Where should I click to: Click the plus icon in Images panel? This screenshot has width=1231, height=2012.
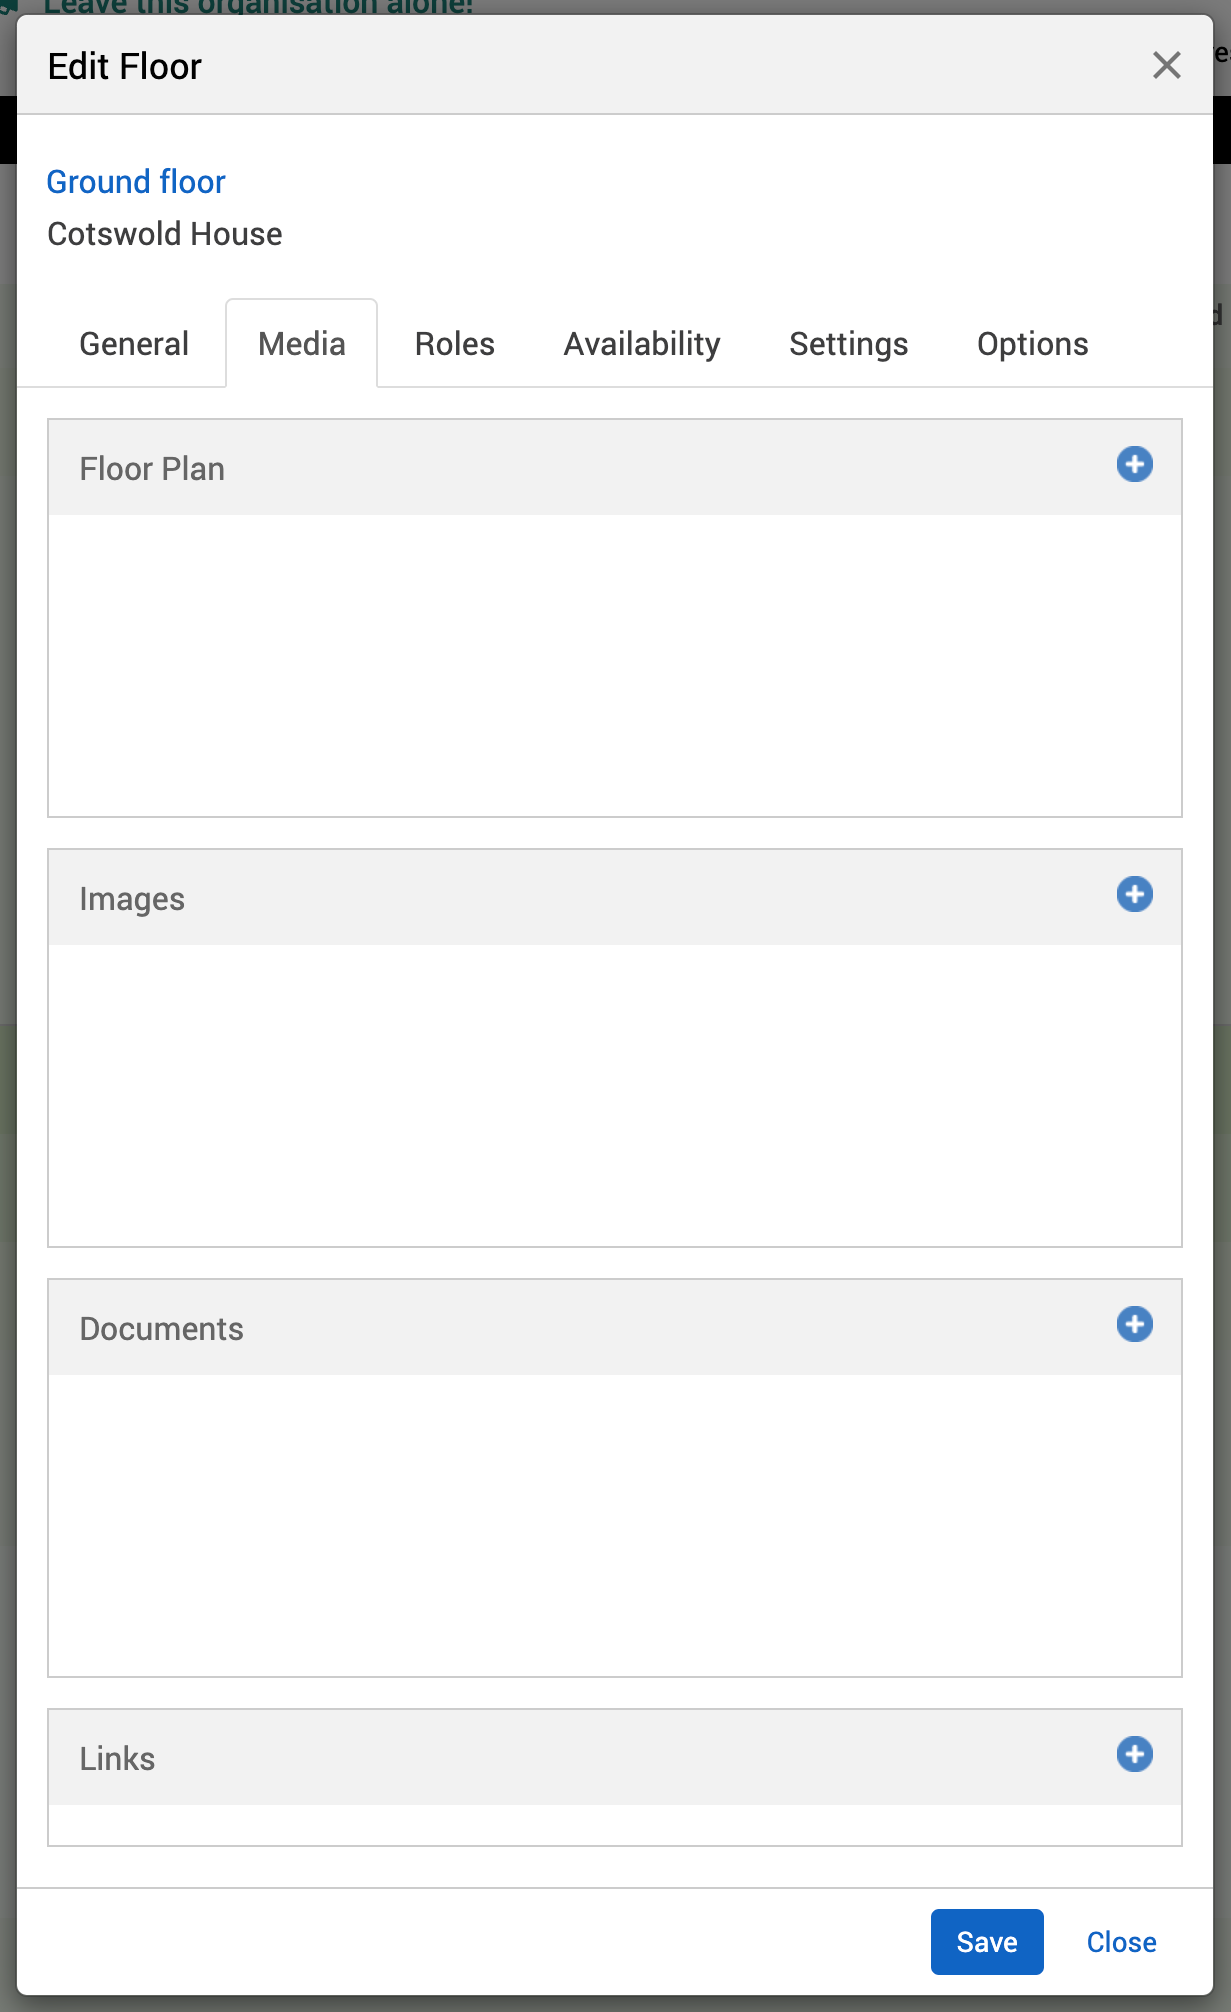tap(1134, 895)
